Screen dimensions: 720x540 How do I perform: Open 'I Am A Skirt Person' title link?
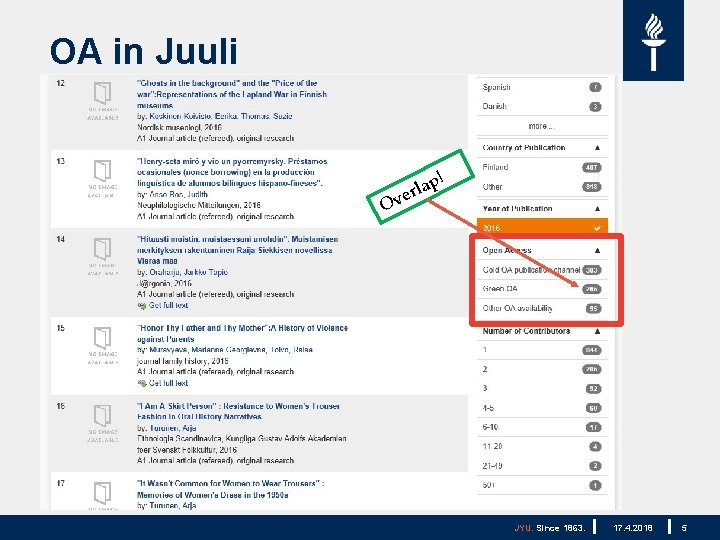[238, 411]
